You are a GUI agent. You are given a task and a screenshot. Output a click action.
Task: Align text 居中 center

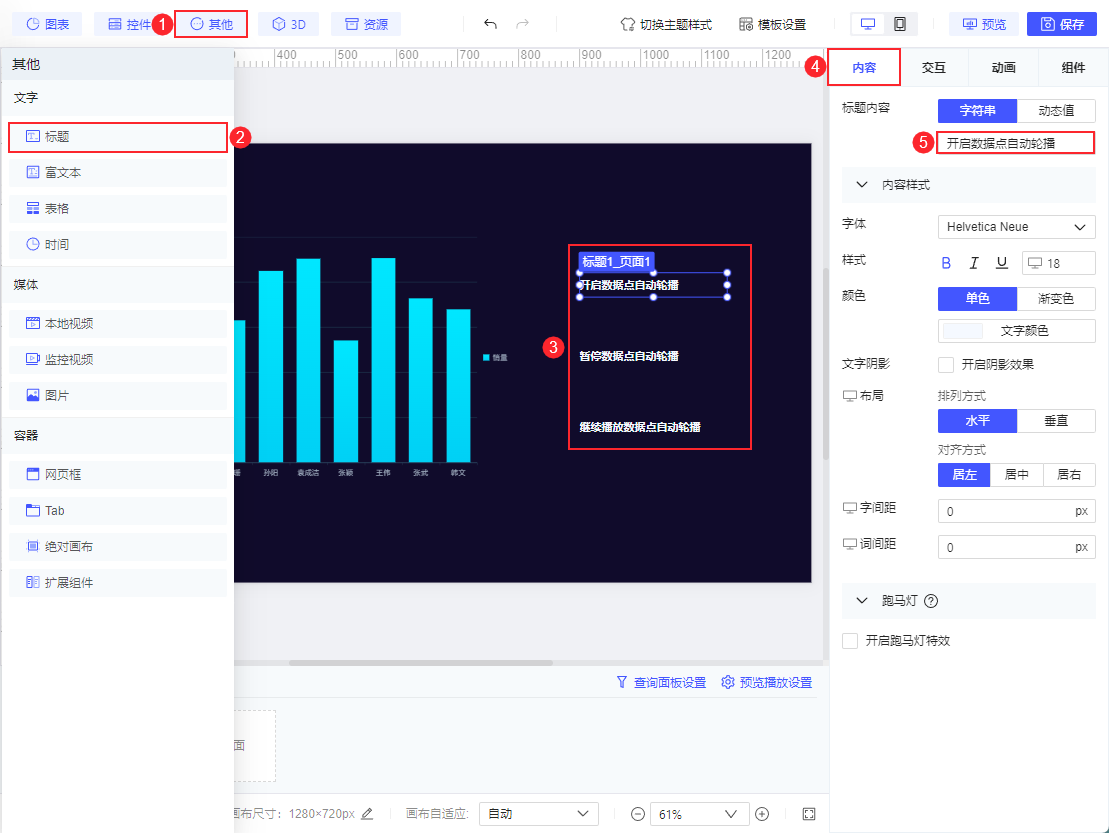tap(1016, 474)
